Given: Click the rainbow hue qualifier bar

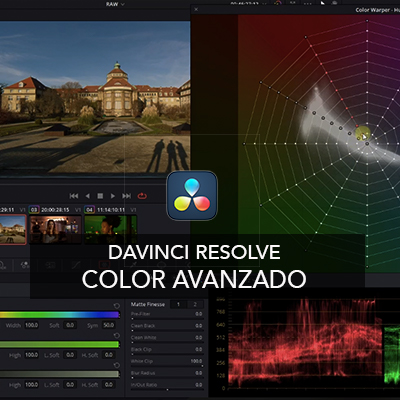Looking at the screenshot, I should tap(59, 315).
